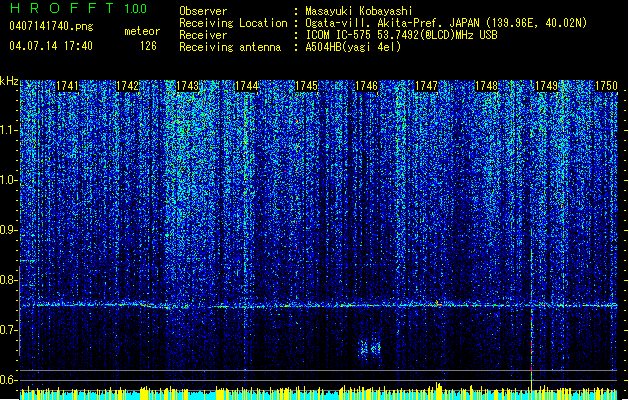Click the 1741 time marker
This screenshot has width=629, height=400.
click(67, 86)
